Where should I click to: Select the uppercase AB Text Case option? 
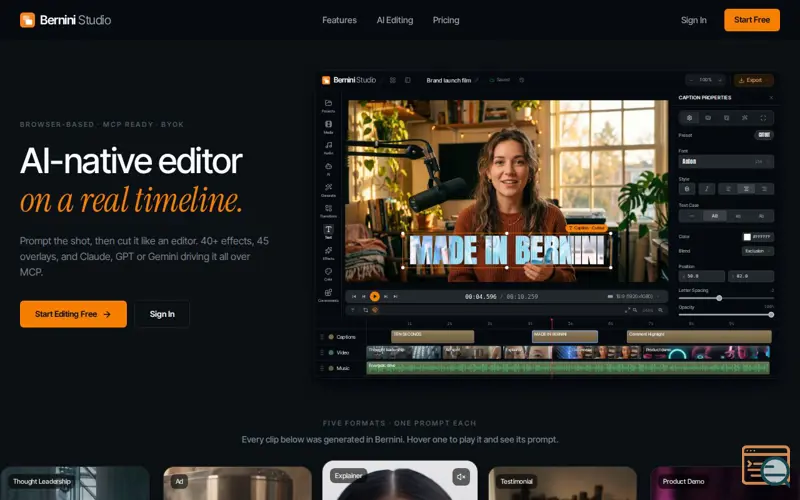point(714,216)
